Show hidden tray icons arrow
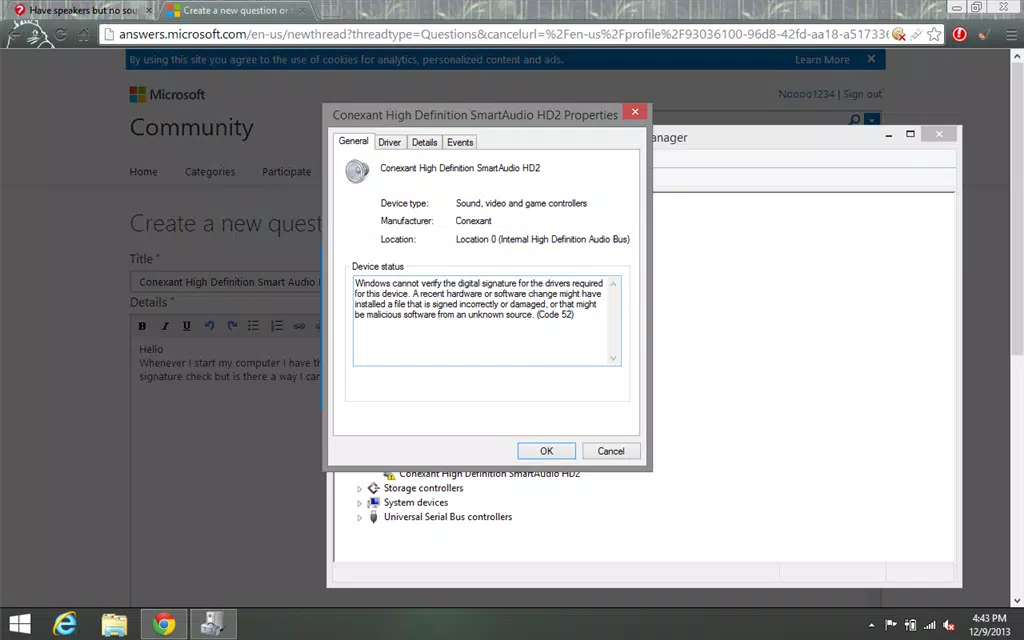 coord(871,625)
